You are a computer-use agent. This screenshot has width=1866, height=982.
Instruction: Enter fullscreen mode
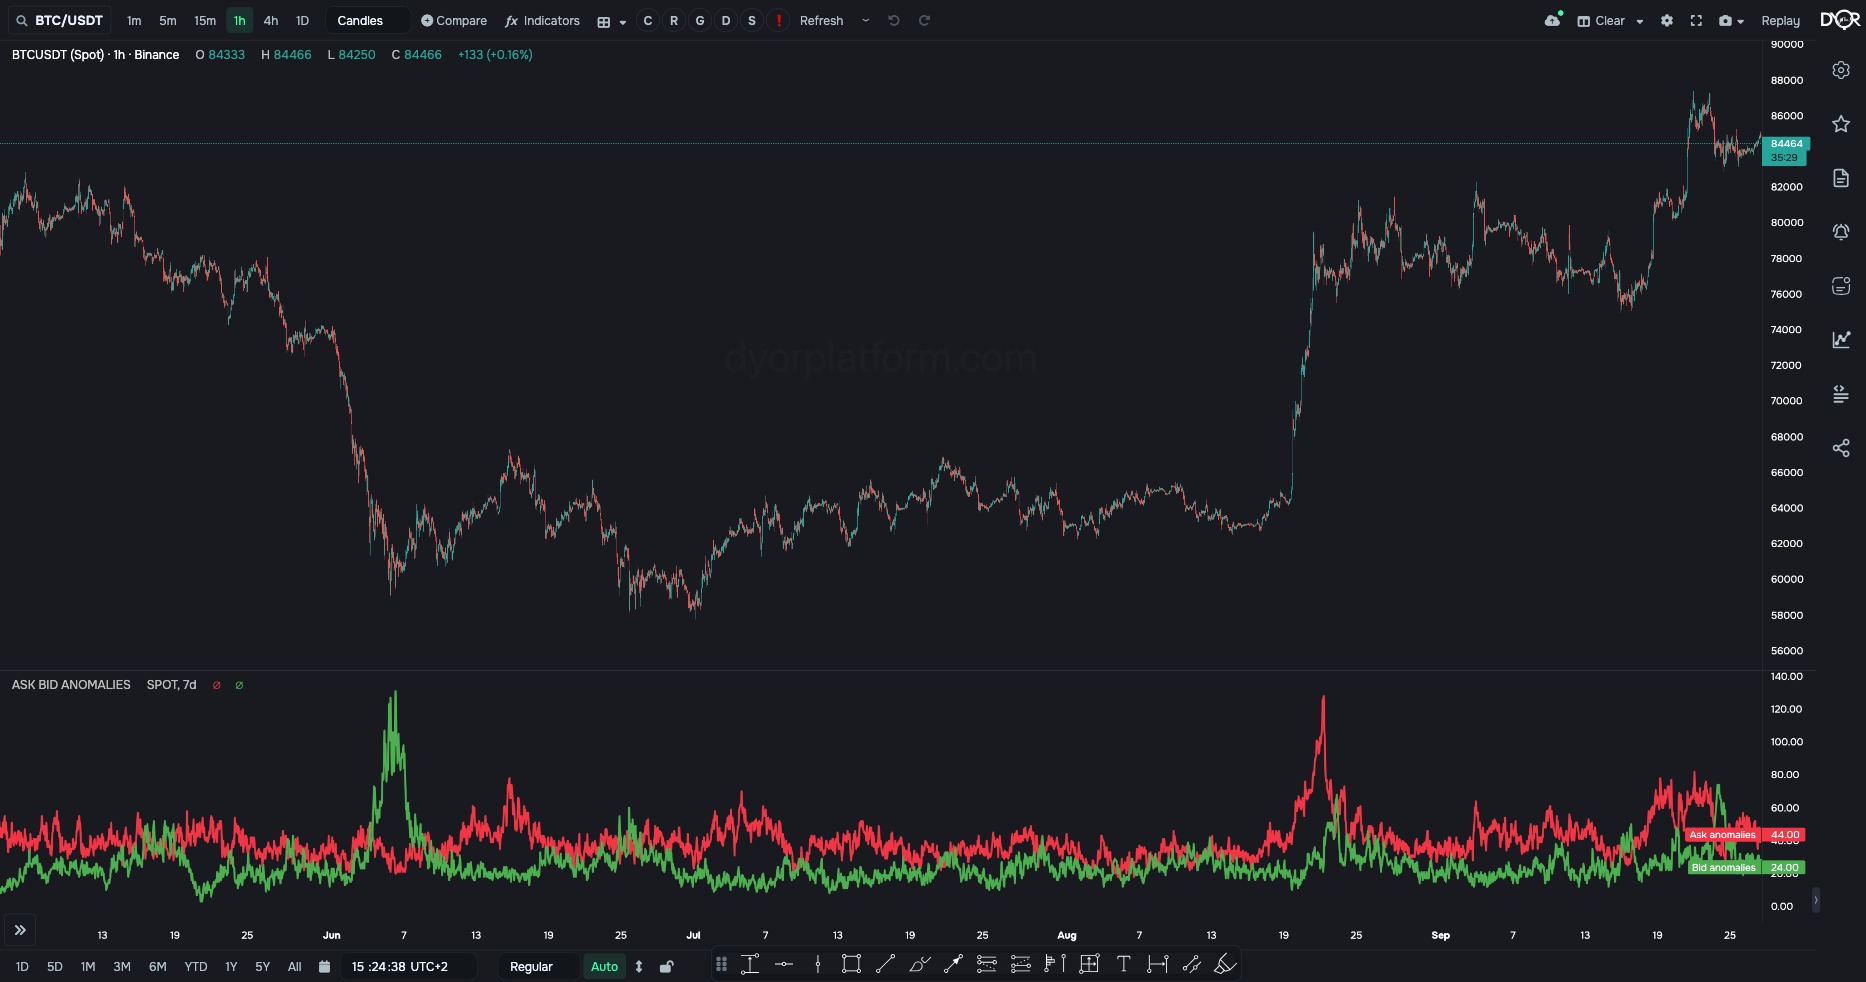click(1696, 20)
